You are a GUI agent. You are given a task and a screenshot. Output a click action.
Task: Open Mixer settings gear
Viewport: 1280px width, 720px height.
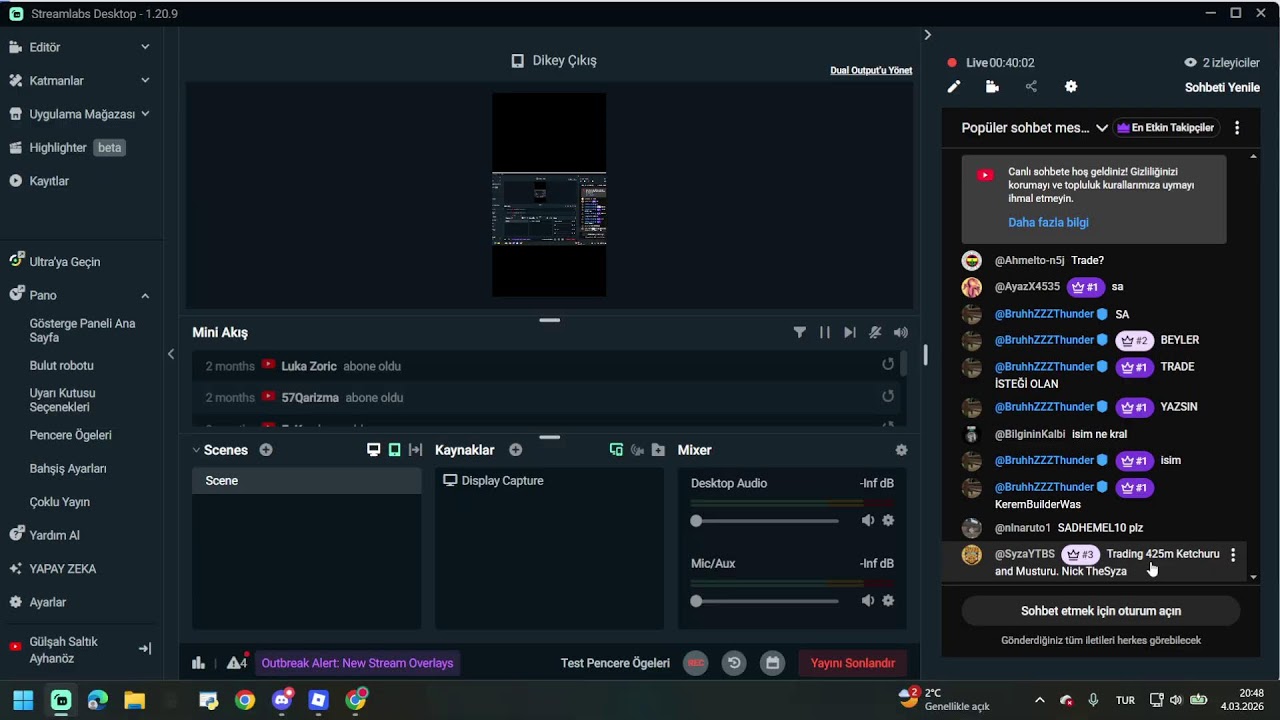(x=901, y=450)
